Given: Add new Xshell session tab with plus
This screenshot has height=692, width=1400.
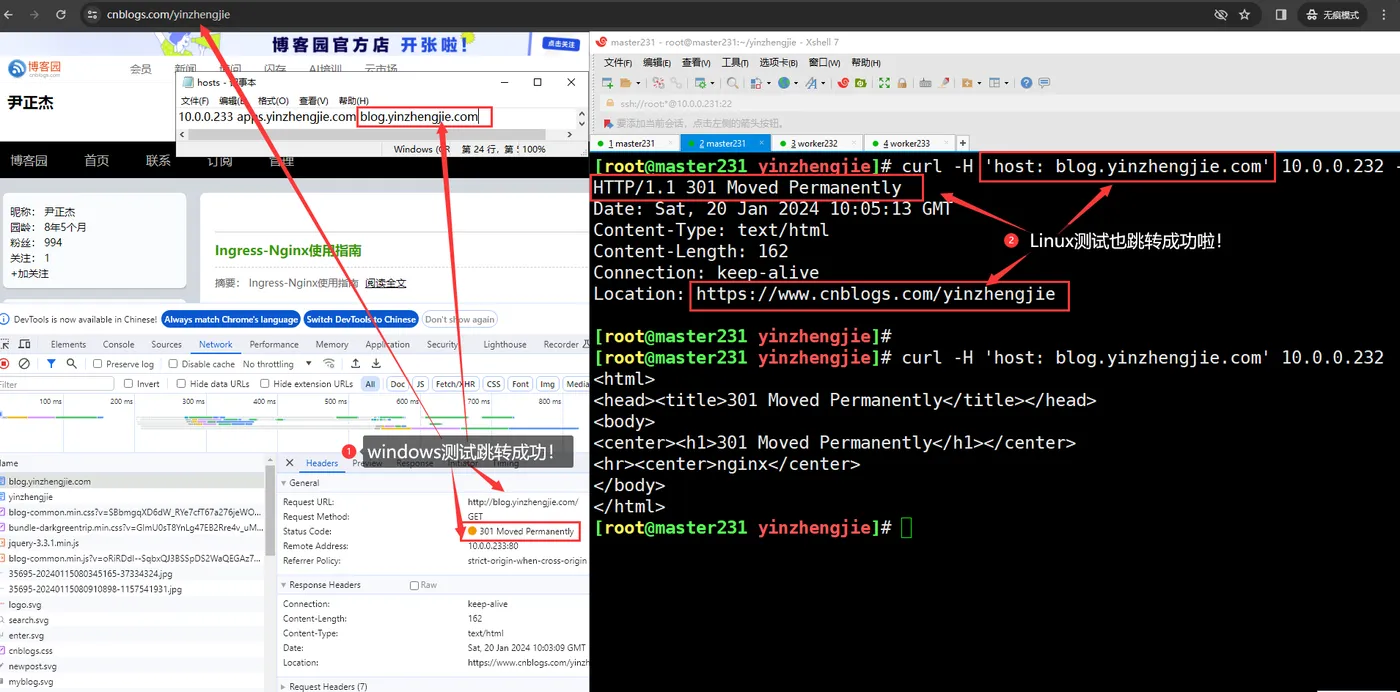Looking at the screenshot, I should (963, 143).
